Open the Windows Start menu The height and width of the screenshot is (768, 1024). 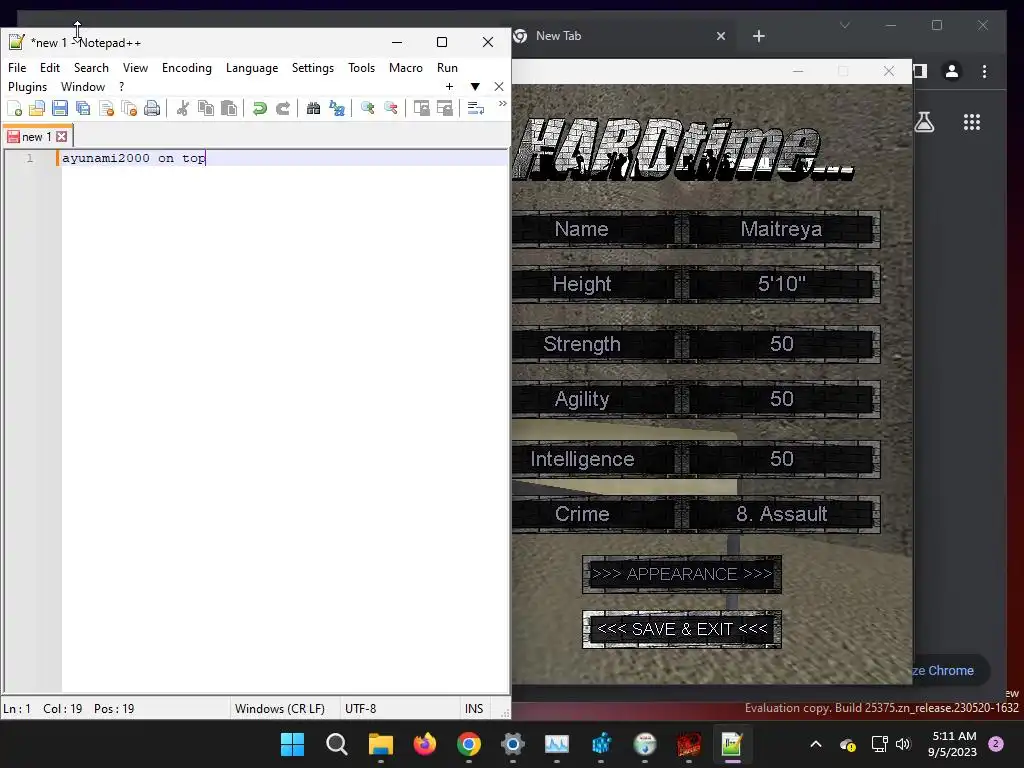[x=292, y=744]
